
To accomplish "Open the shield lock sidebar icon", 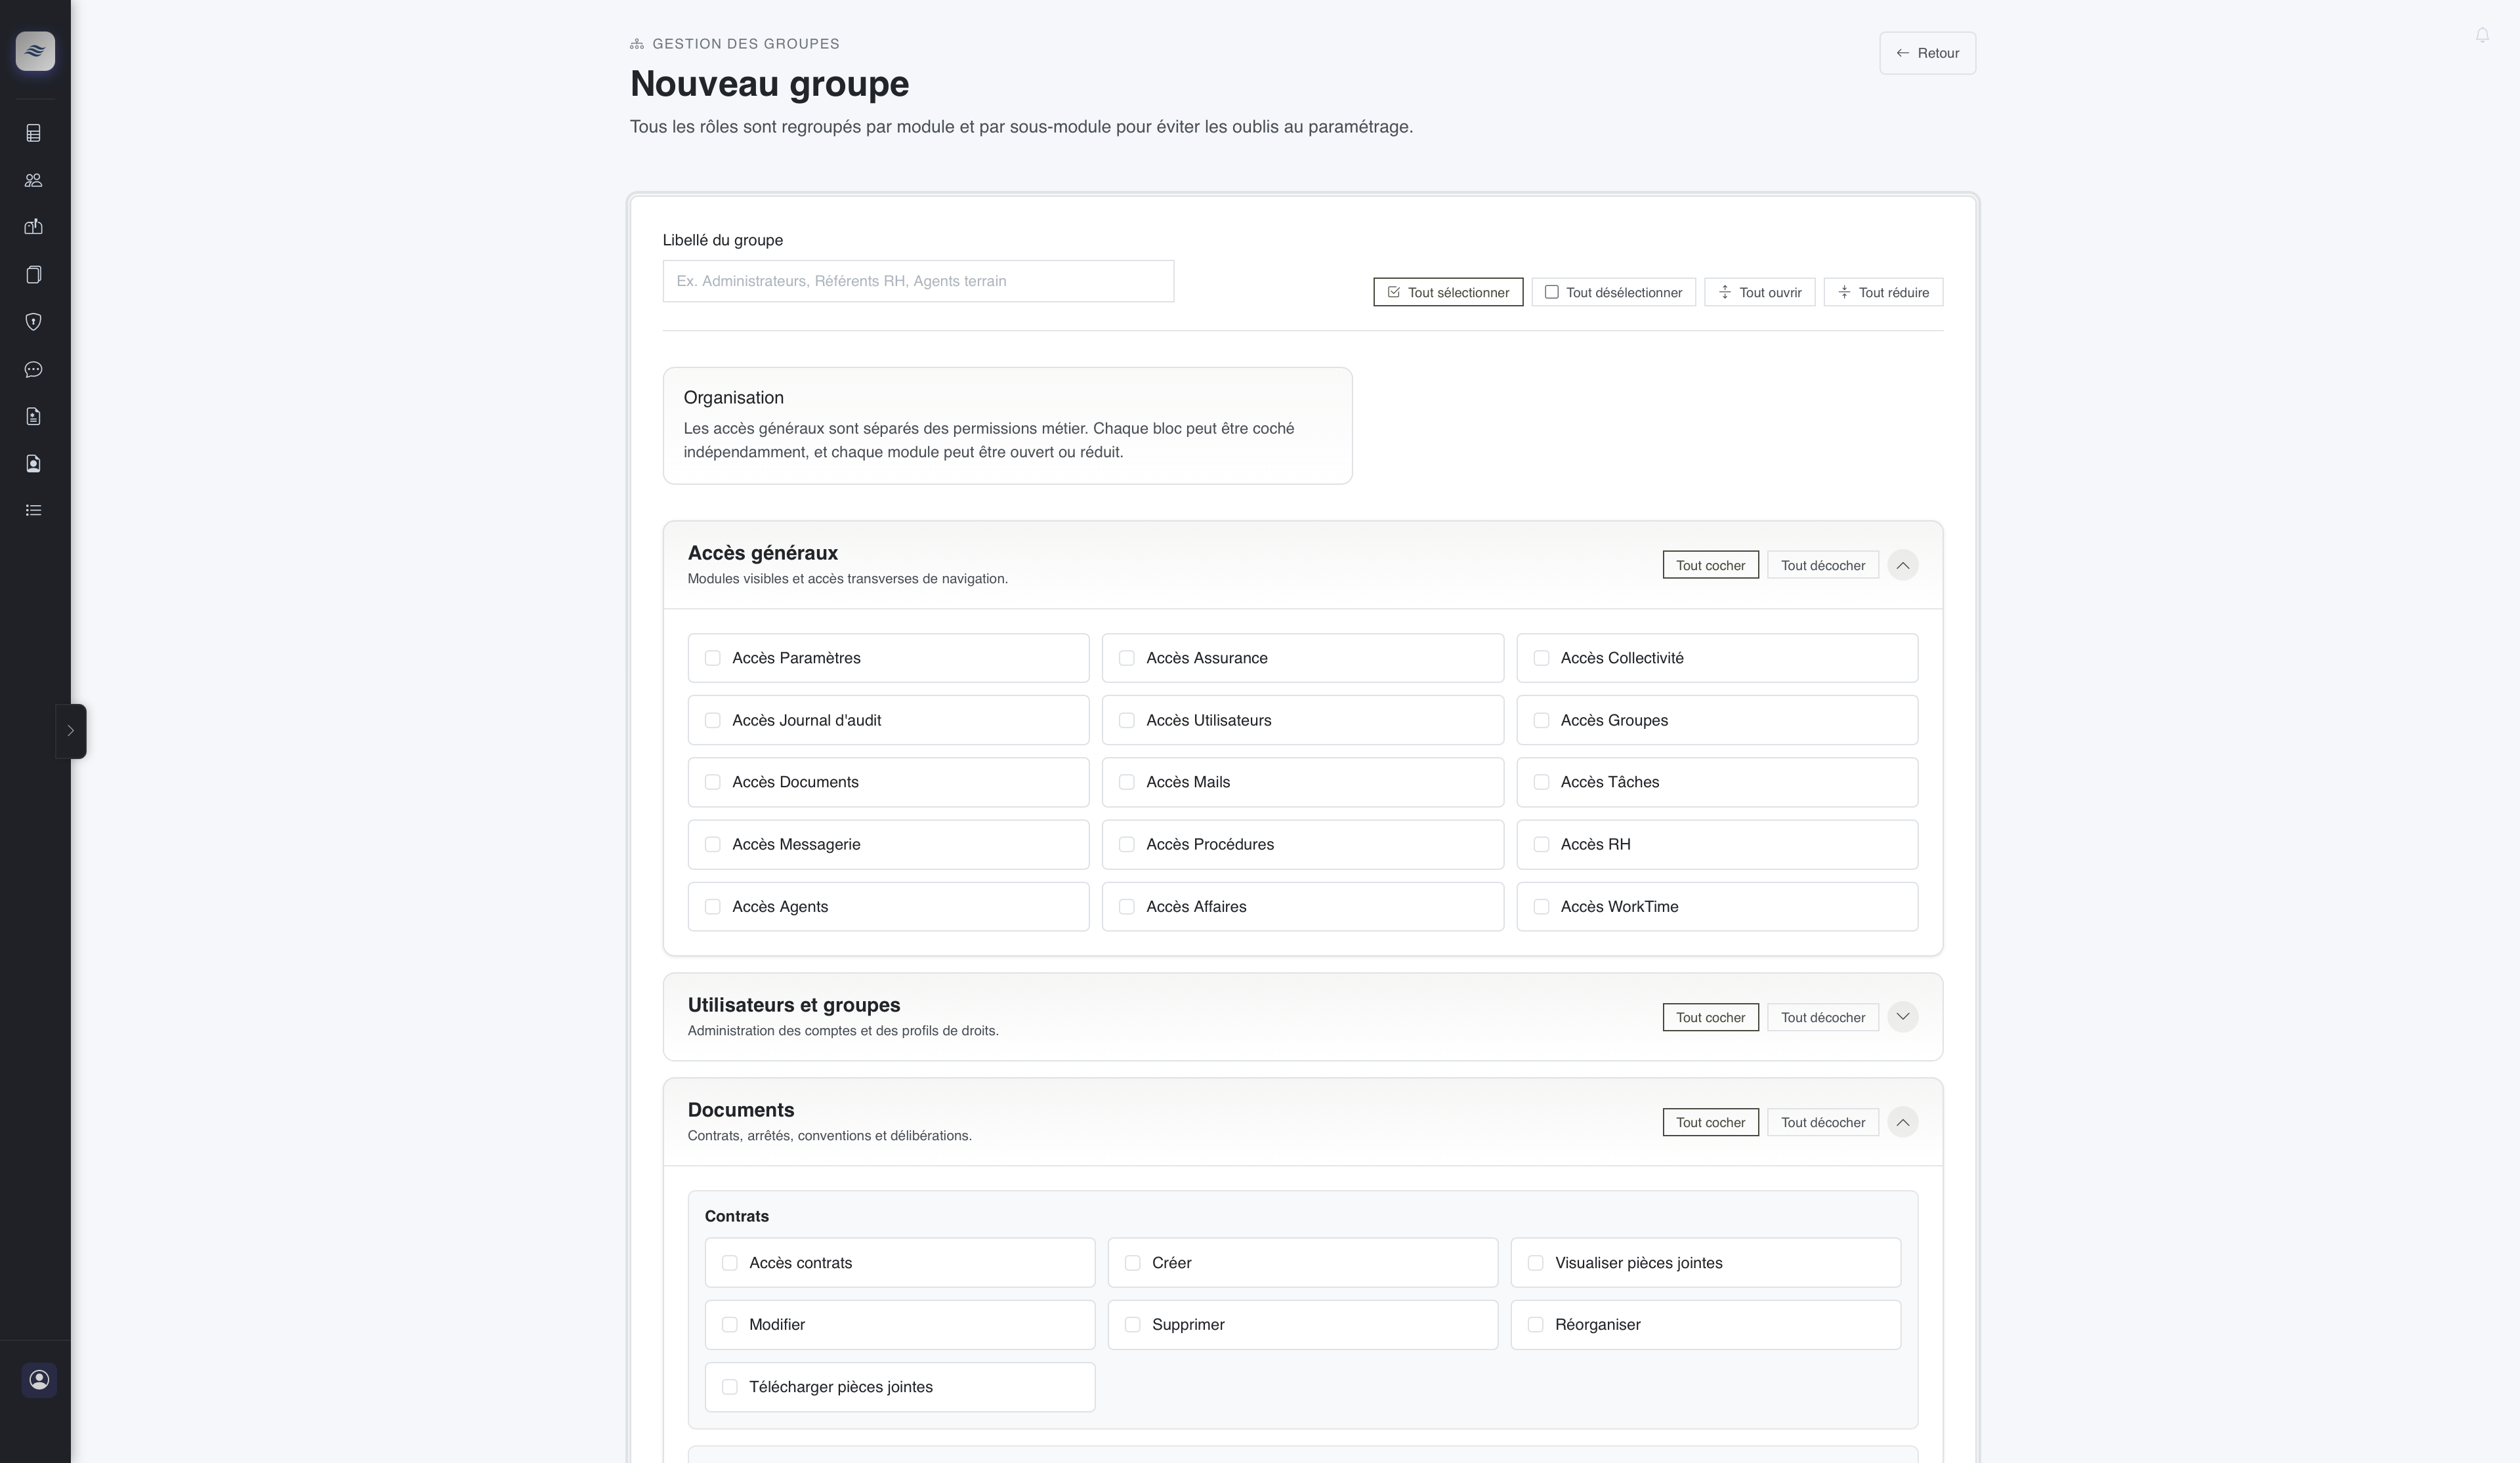I will pyautogui.click(x=33, y=322).
